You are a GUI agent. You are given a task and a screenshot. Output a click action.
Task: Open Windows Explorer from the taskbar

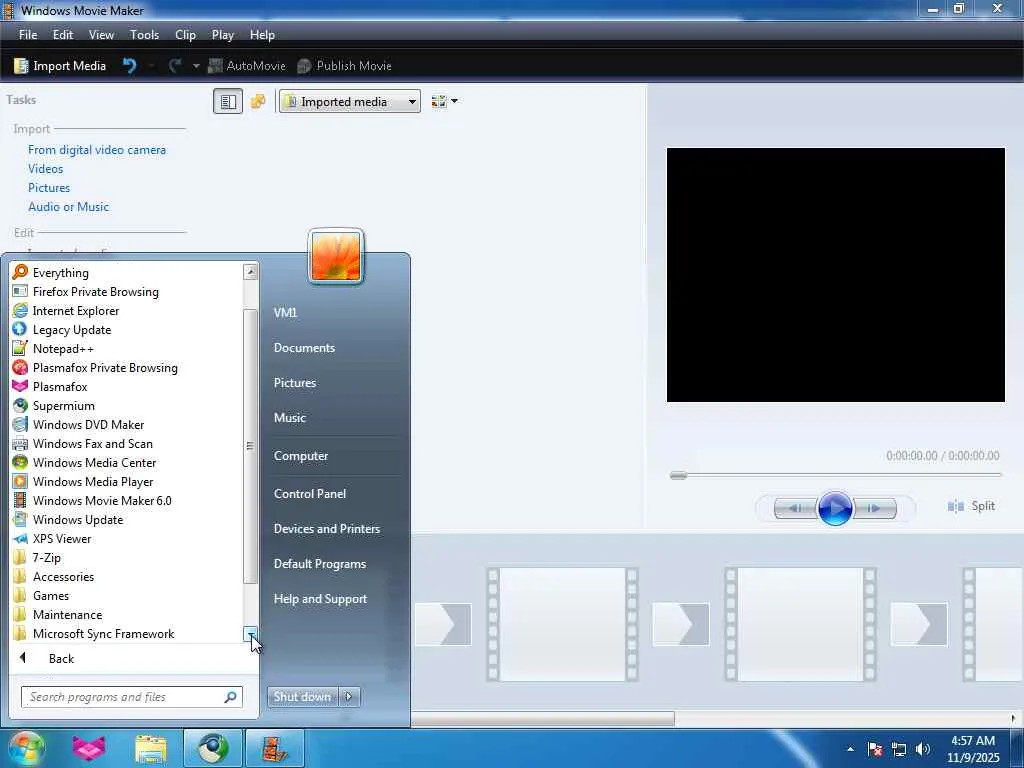tap(151, 748)
